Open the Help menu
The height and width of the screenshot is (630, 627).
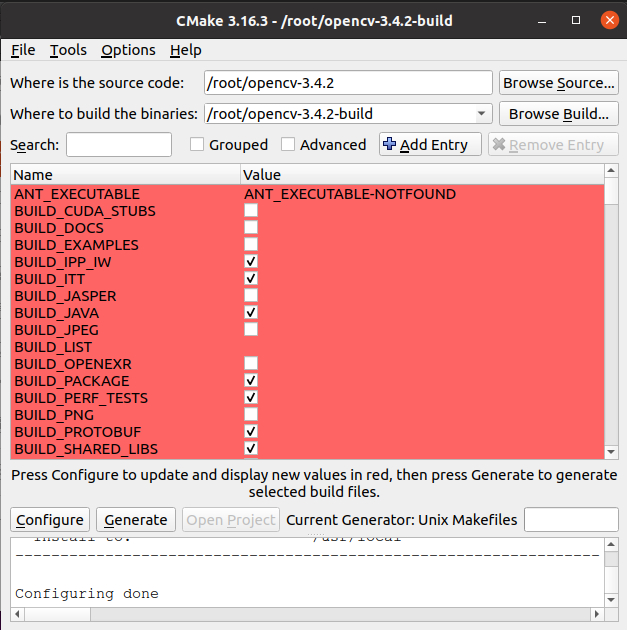point(185,50)
